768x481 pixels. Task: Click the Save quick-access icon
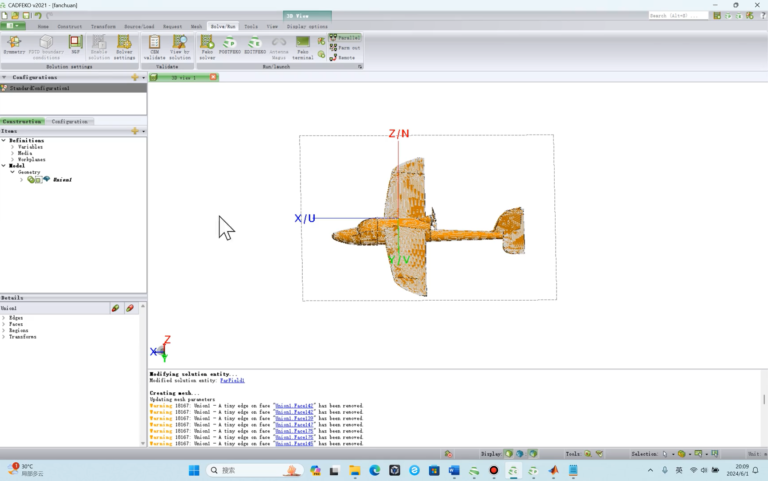tap(26, 16)
